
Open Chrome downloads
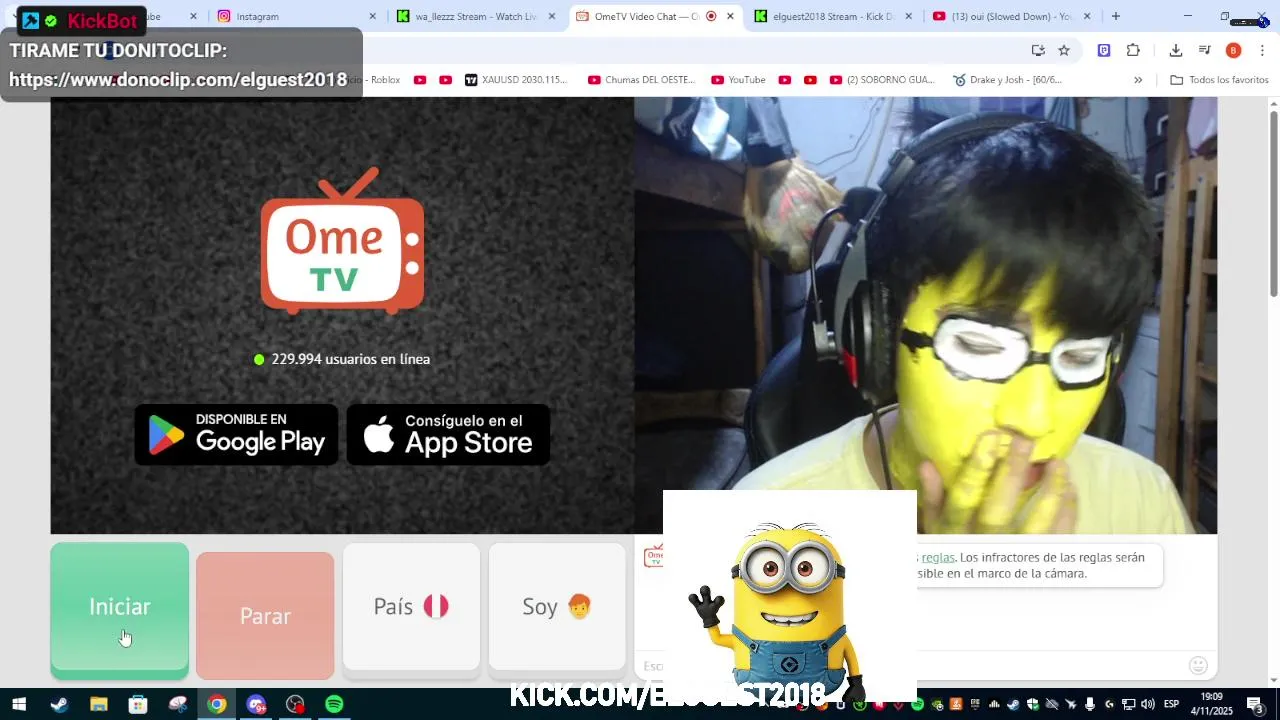1176,50
